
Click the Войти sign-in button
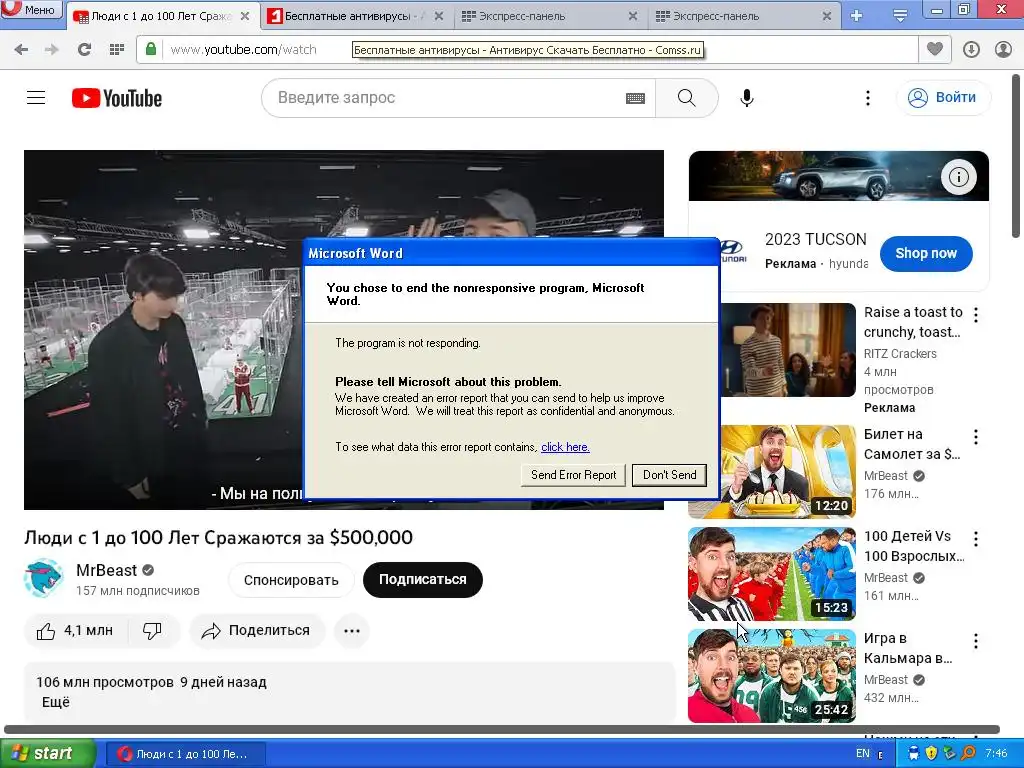tap(944, 98)
